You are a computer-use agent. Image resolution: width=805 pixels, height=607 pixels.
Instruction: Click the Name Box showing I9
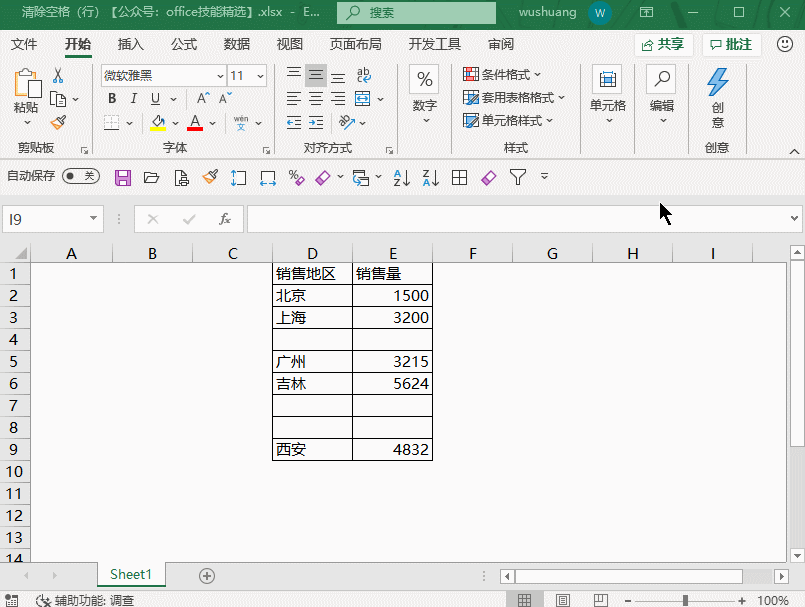point(53,219)
